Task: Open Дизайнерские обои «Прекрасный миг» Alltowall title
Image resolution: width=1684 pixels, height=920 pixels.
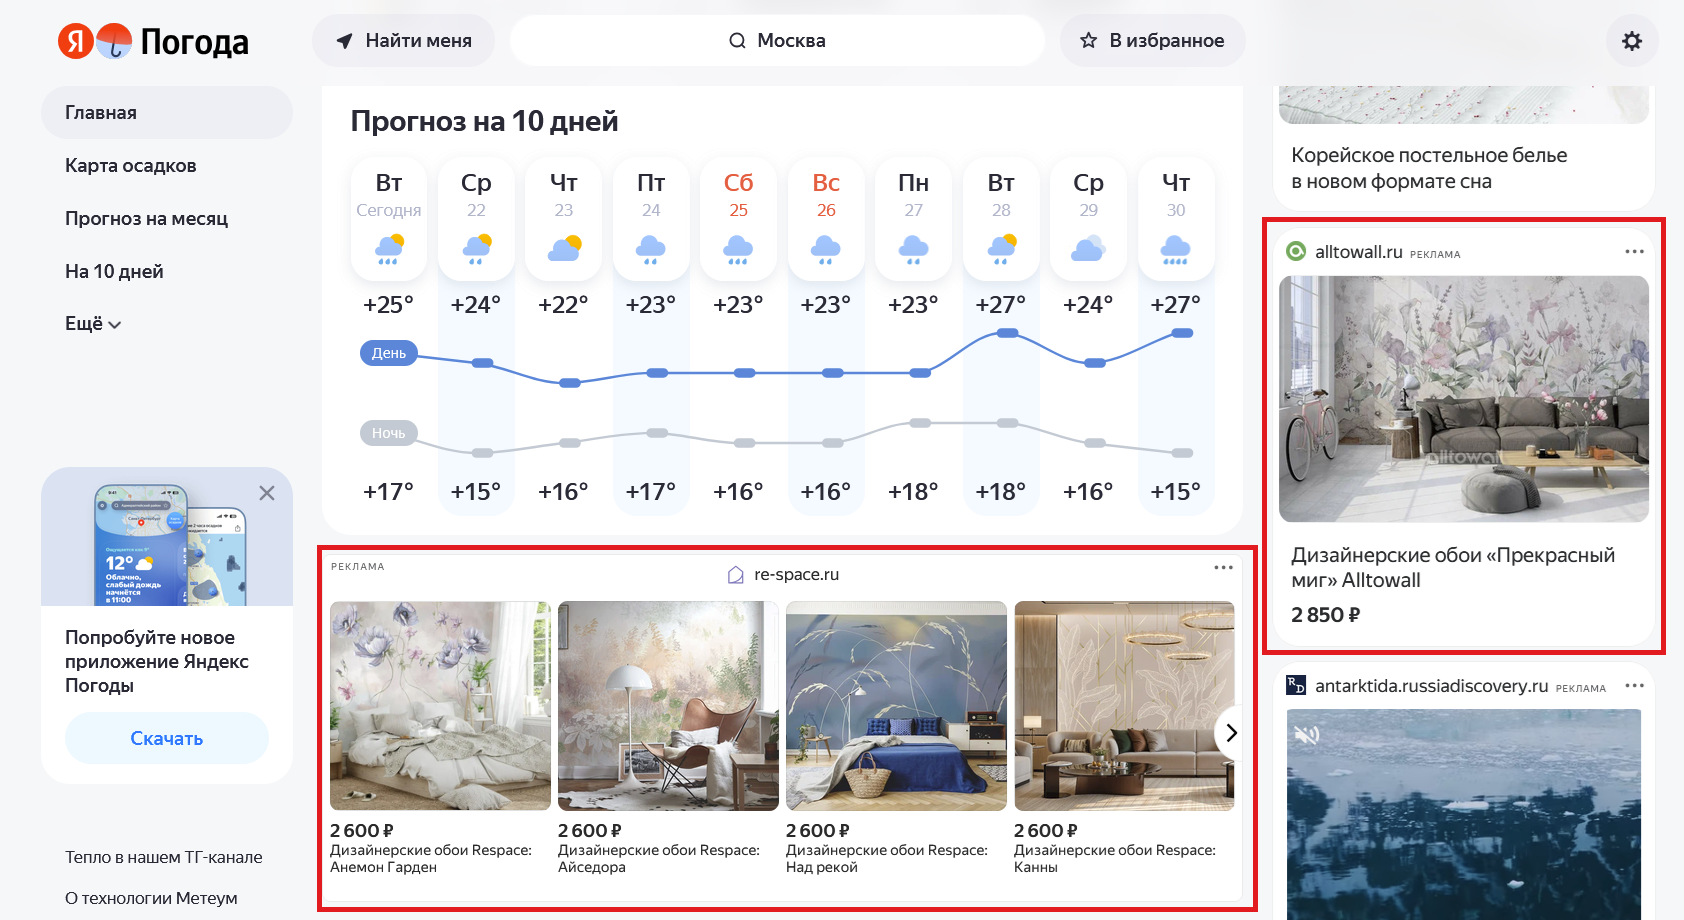Action: (1453, 567)
